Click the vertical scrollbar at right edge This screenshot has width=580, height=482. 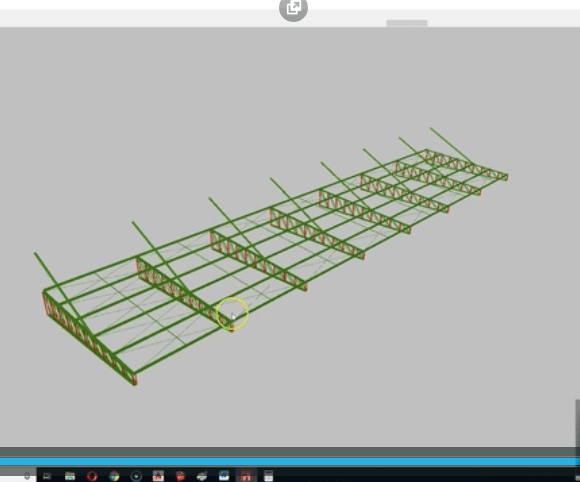pos(577,423)
